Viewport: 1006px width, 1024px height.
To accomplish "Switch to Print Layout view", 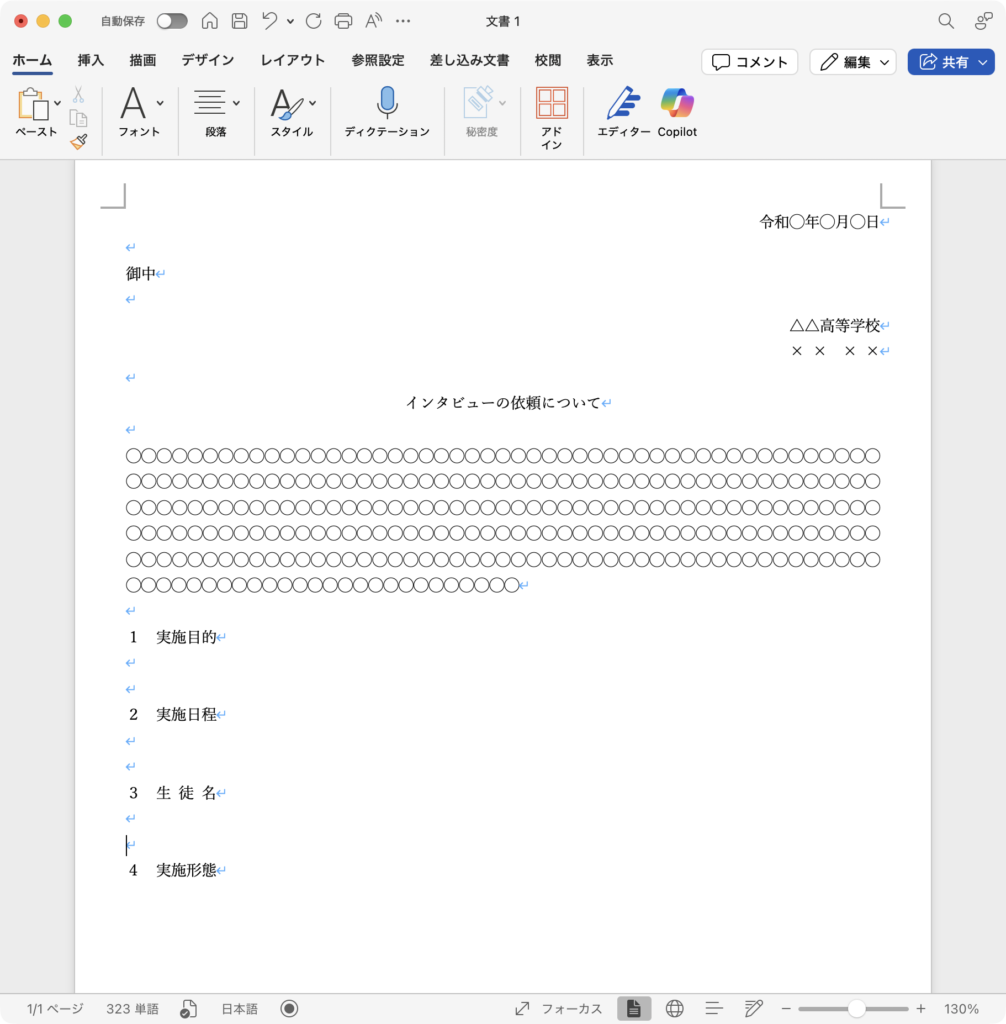I will pyautogui.click(x=634, y=1009).
